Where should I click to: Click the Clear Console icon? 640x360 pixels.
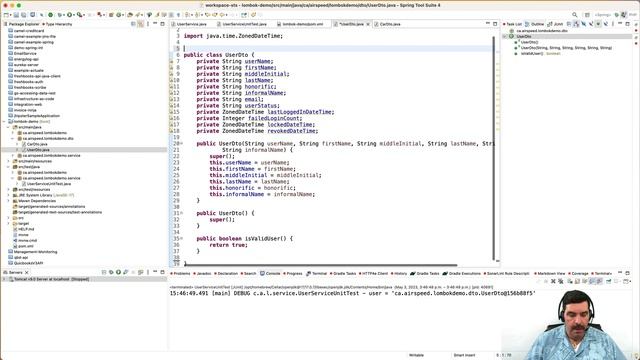[x=570, y=281]
